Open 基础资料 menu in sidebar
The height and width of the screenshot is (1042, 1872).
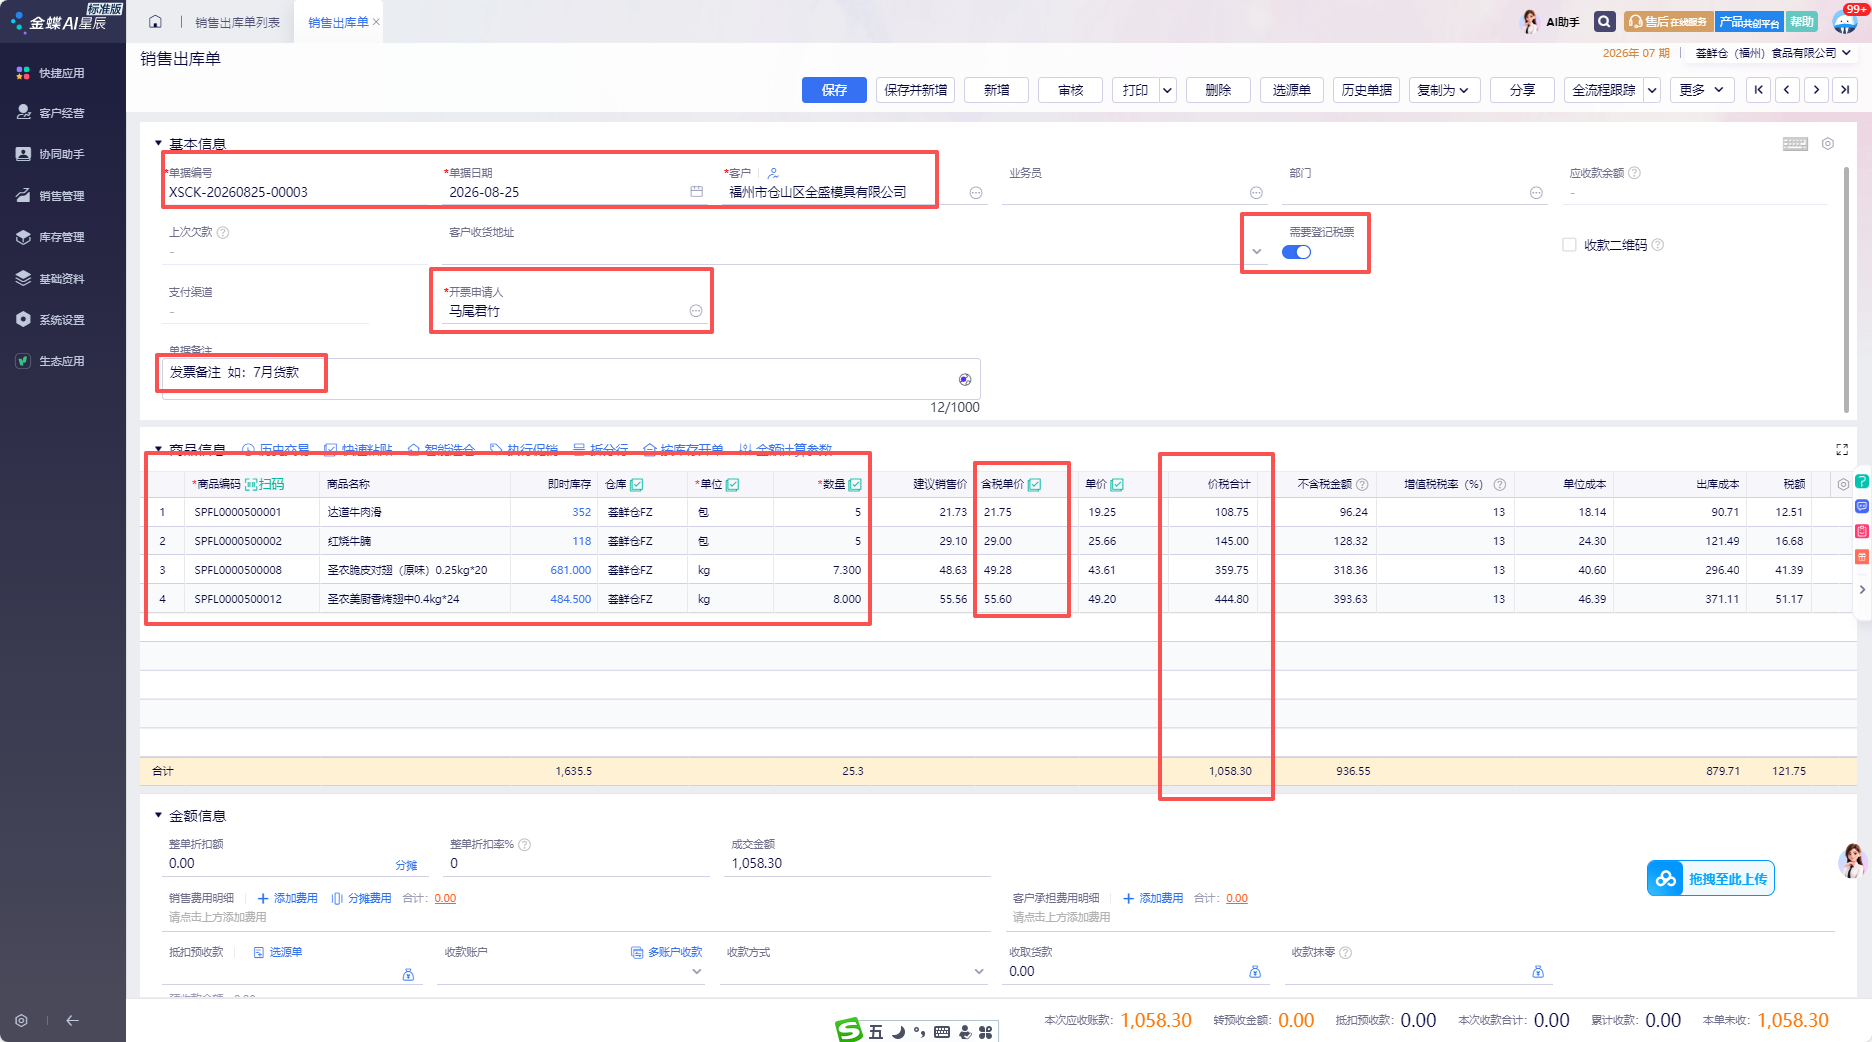[63, 279]
